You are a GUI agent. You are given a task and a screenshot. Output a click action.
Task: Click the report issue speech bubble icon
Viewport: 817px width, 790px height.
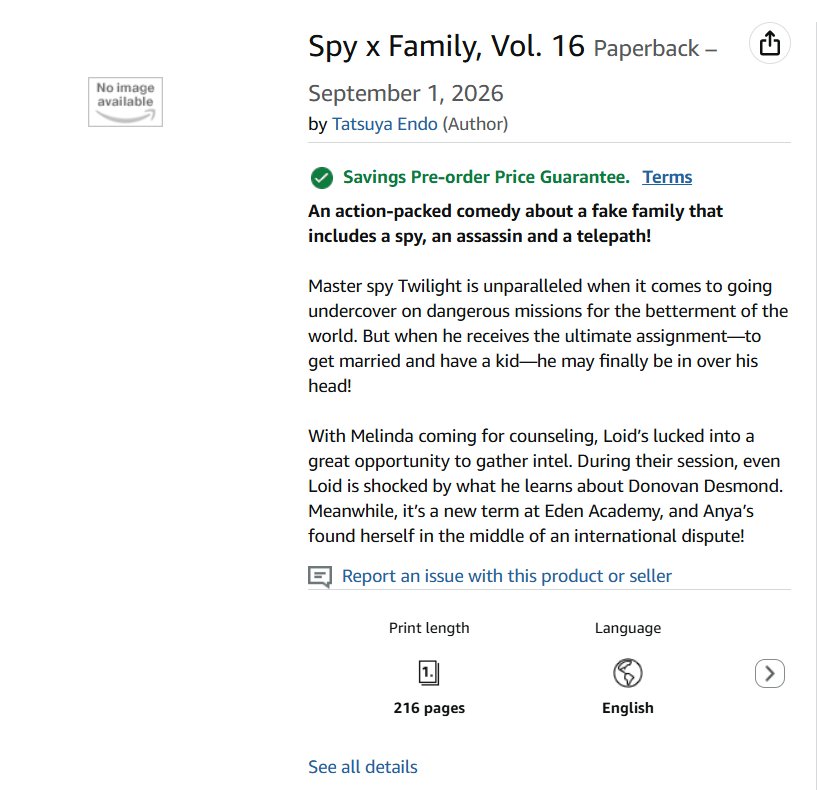click(320, 577)
